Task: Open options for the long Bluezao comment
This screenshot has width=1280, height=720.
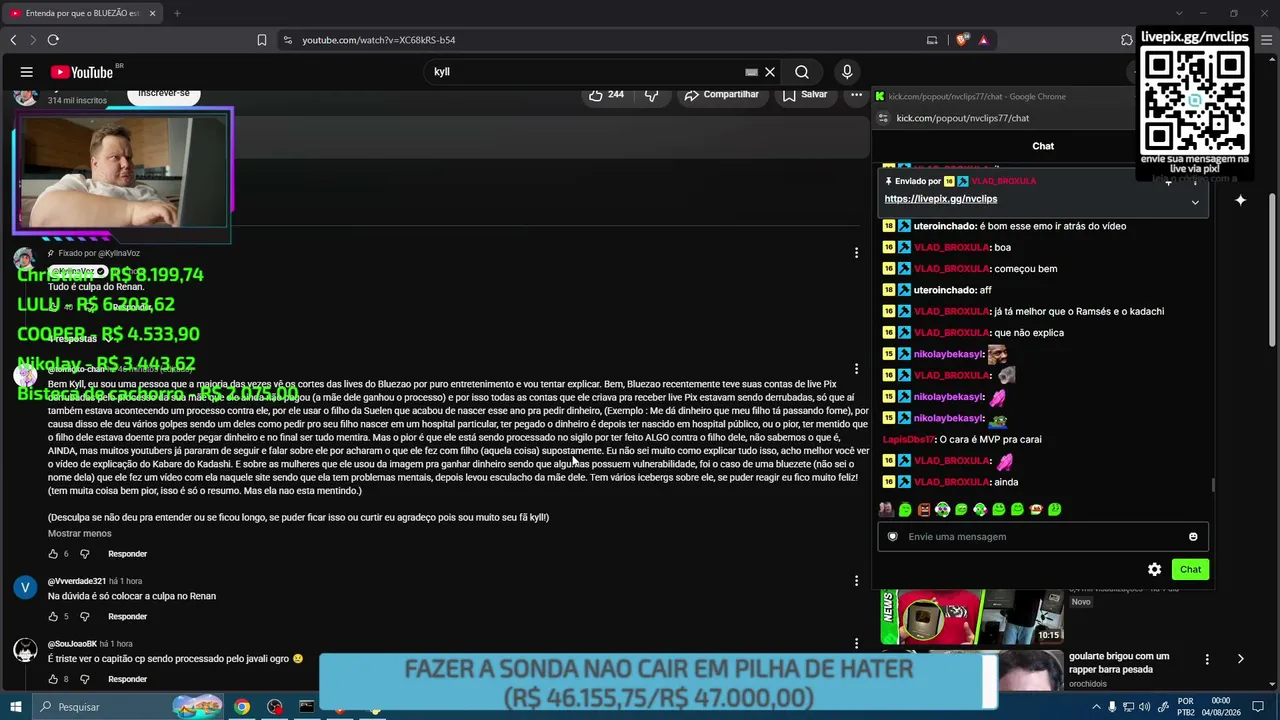Action: (x=856, y=368)
